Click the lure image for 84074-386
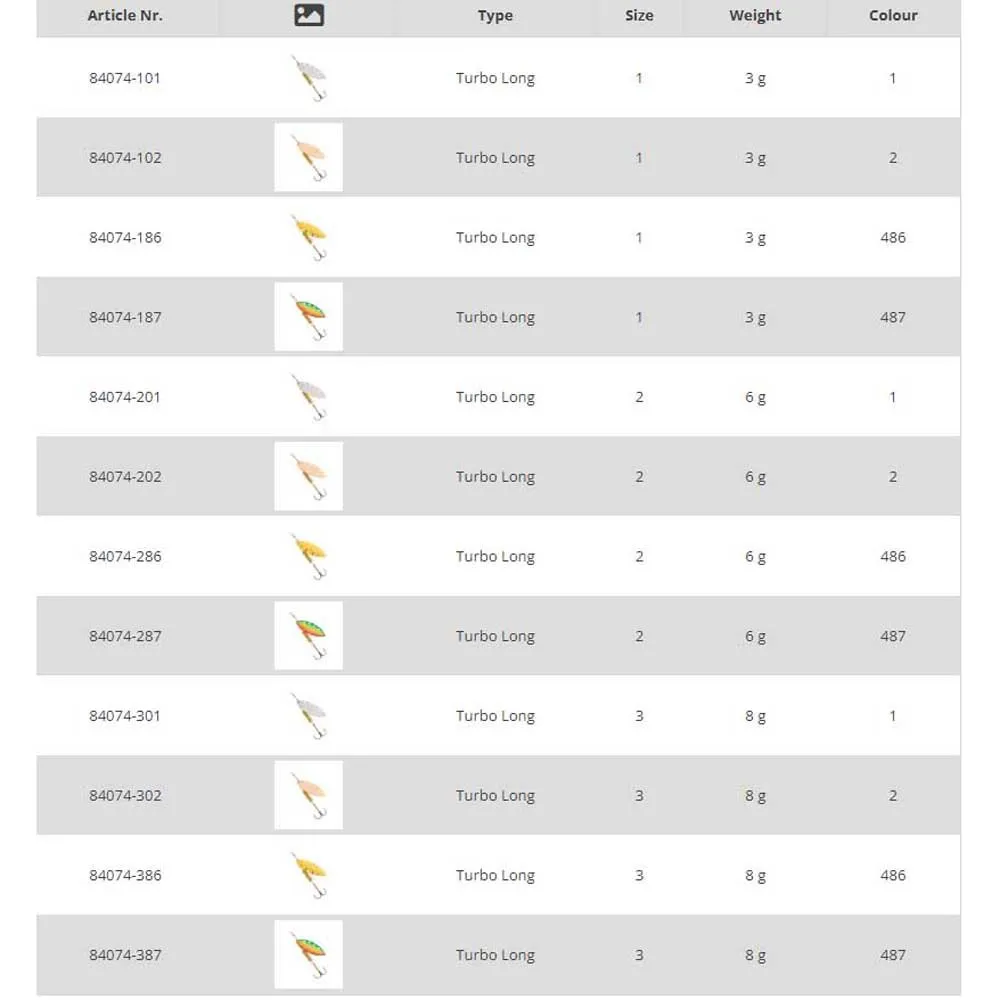Screen dimensions: 1000x1000 click(x=309, y=875)
